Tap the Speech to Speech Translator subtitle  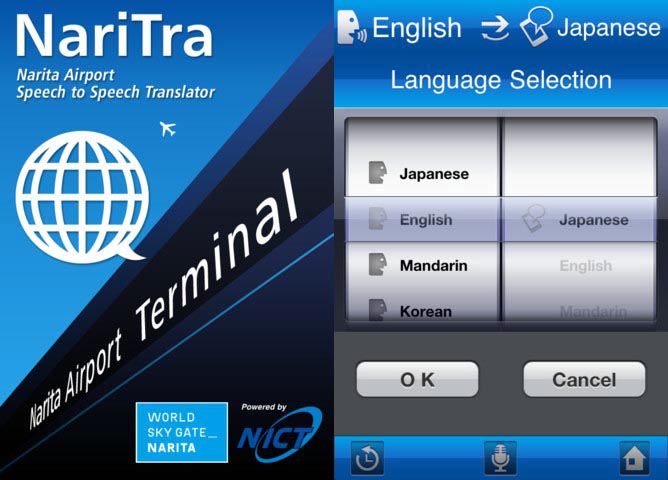click(115, 92)
